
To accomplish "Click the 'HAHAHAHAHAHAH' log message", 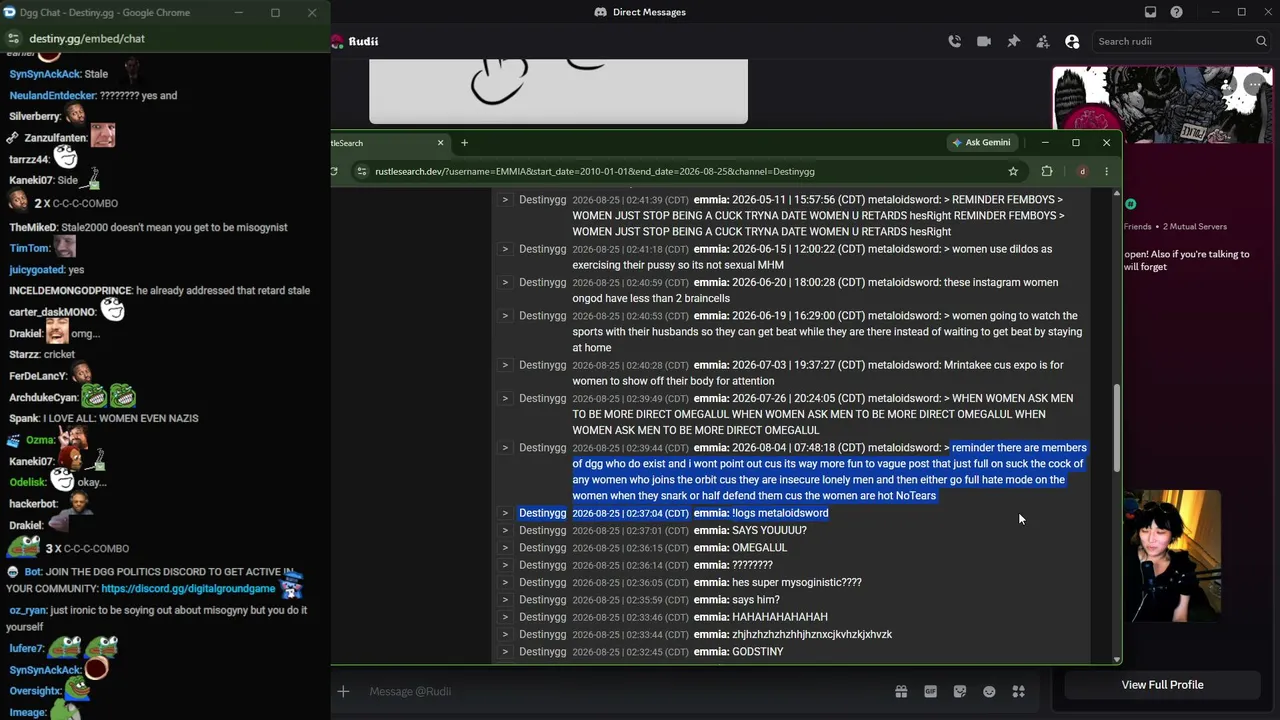I will [x=779, y=617].
